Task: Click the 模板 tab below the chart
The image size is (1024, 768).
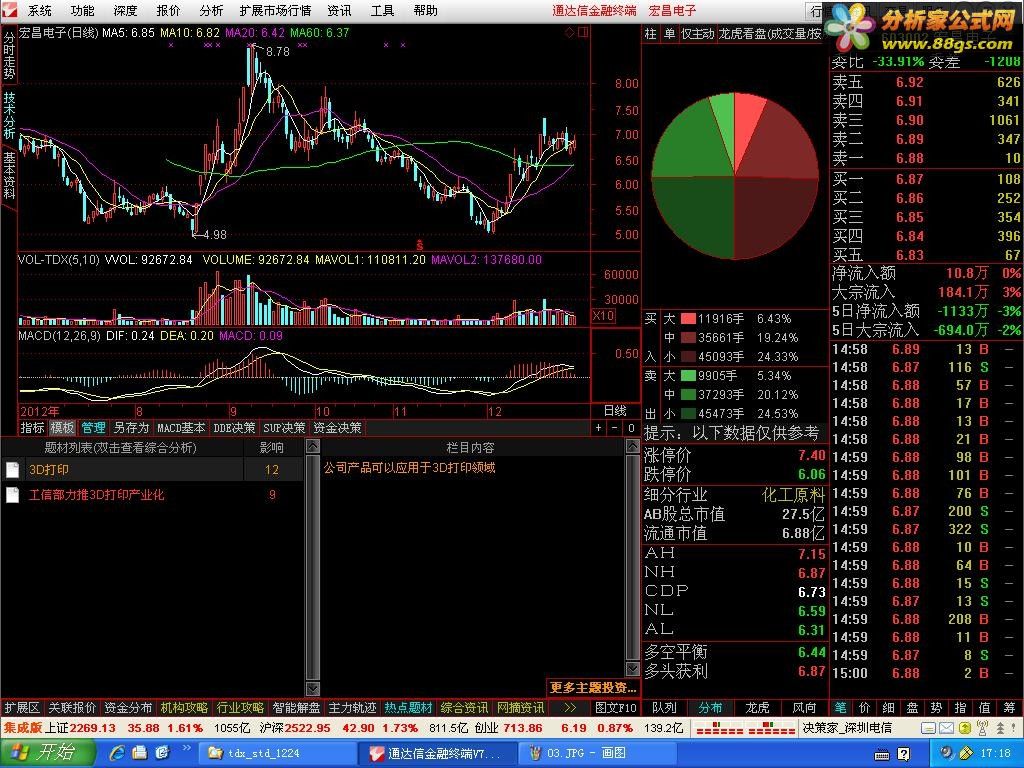Action: tap(62, 428)
